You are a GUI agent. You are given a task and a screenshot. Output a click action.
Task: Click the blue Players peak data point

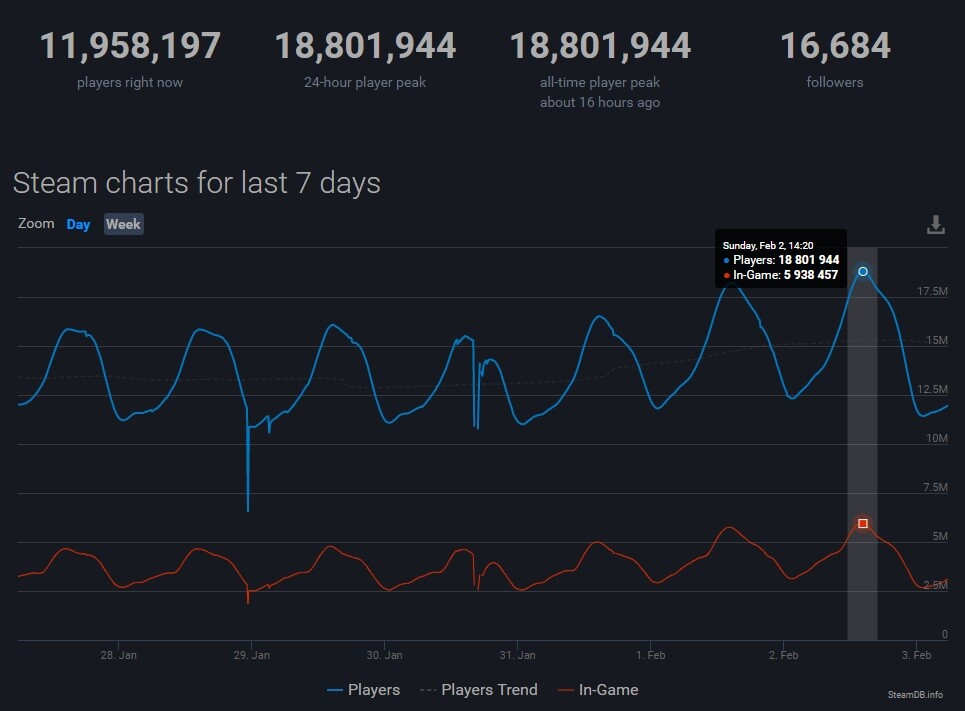coord(863,272)
